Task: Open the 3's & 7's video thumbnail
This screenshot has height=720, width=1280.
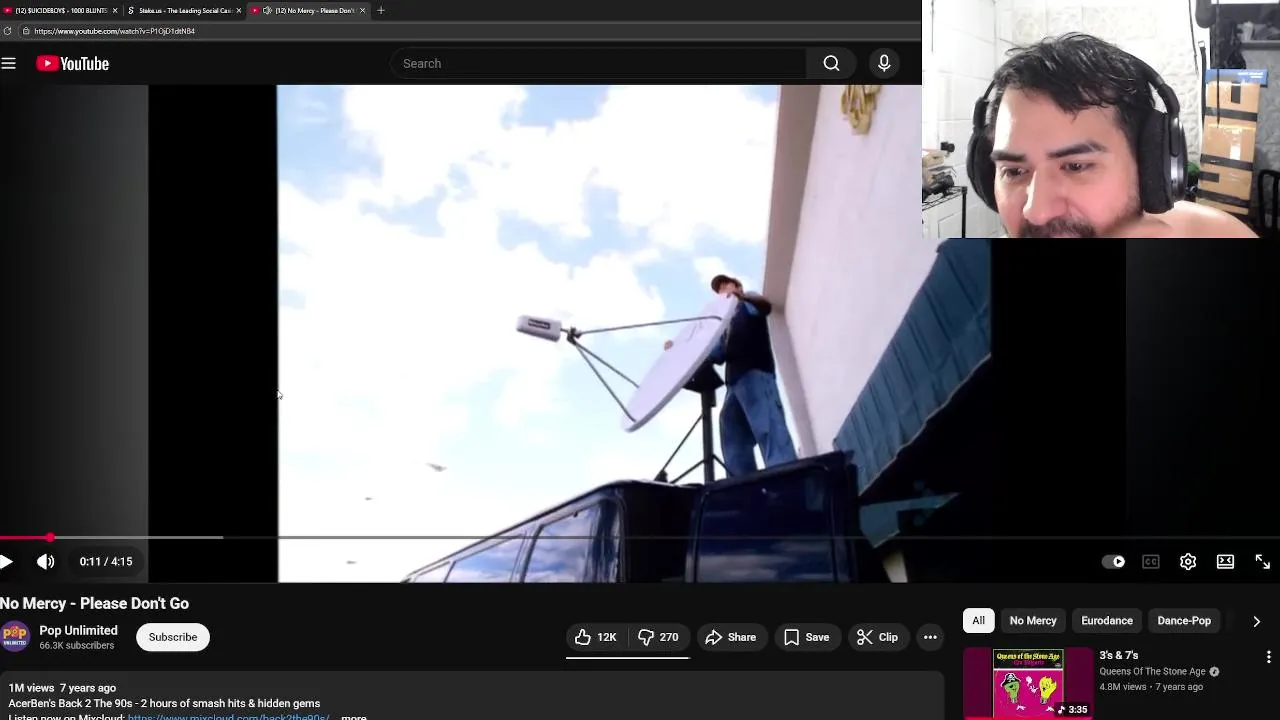Action: tap(1028, 684)
